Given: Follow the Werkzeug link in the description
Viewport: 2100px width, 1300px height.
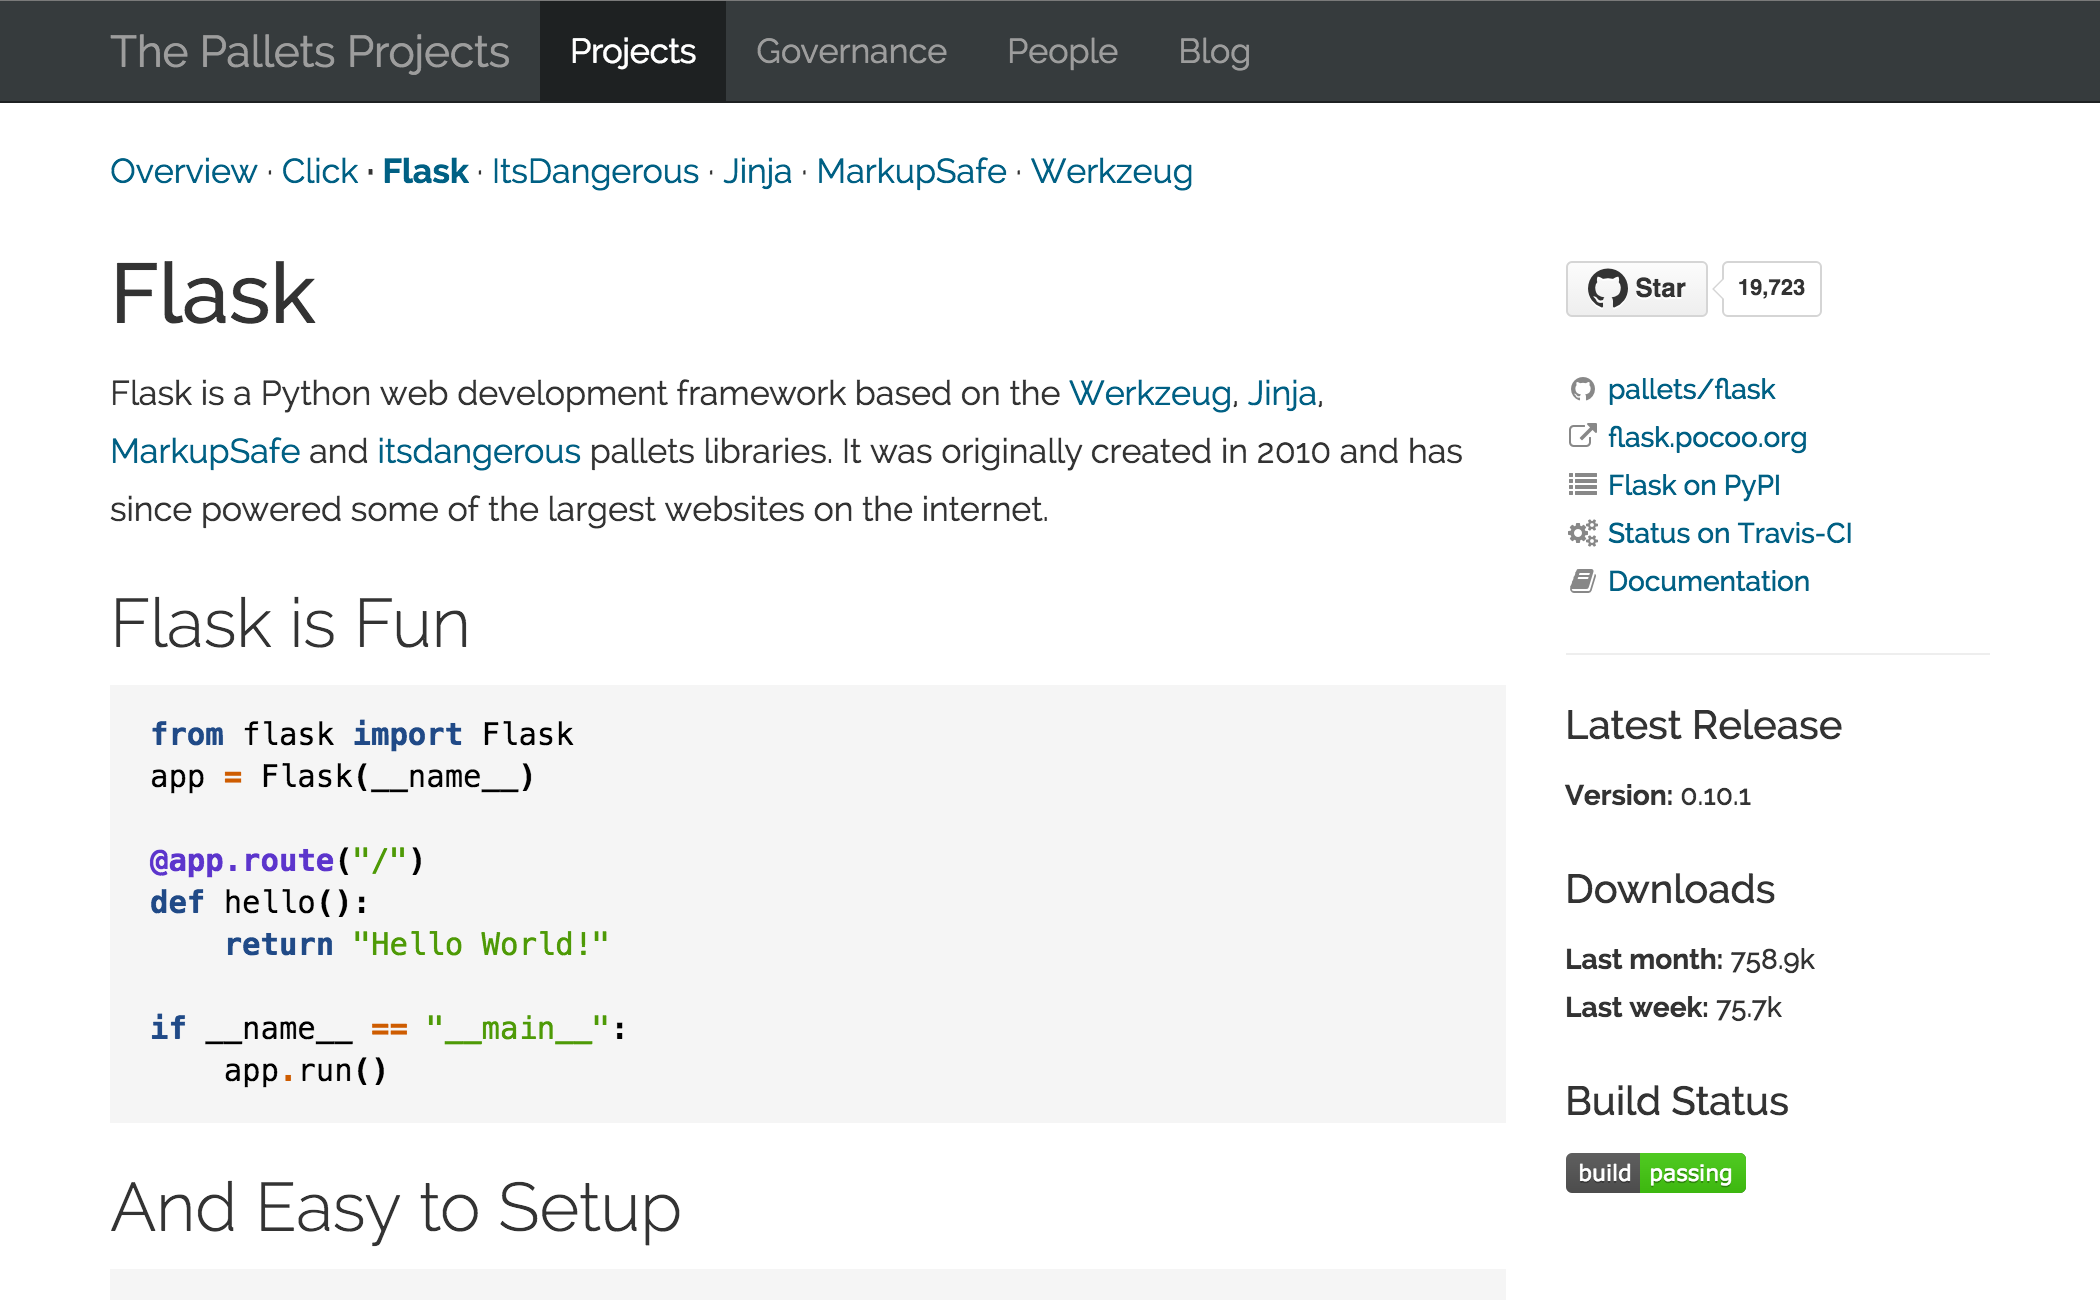Looking at the screenshot, I should click(x=1150, y=393).
